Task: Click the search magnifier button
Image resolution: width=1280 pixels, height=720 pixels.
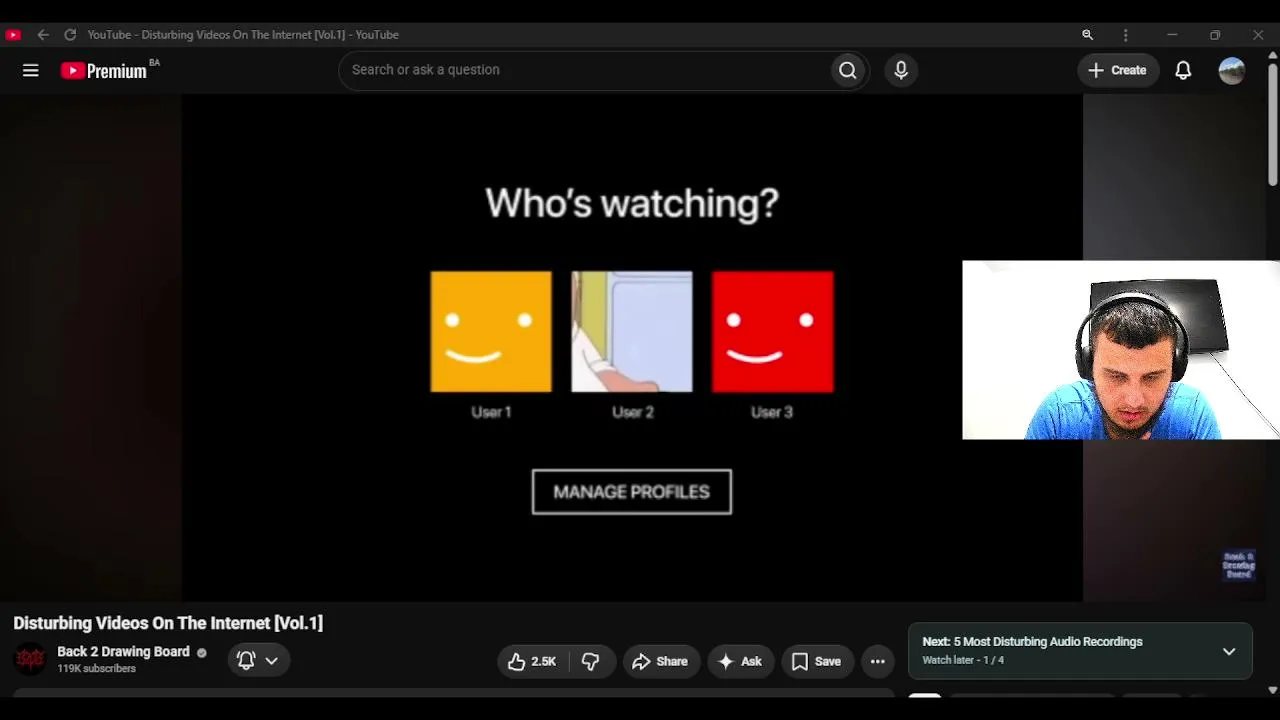Action: tap(848, 70)
